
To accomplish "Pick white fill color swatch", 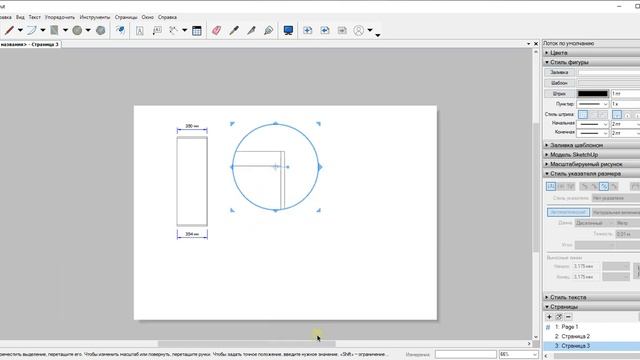I will (609, 72).
